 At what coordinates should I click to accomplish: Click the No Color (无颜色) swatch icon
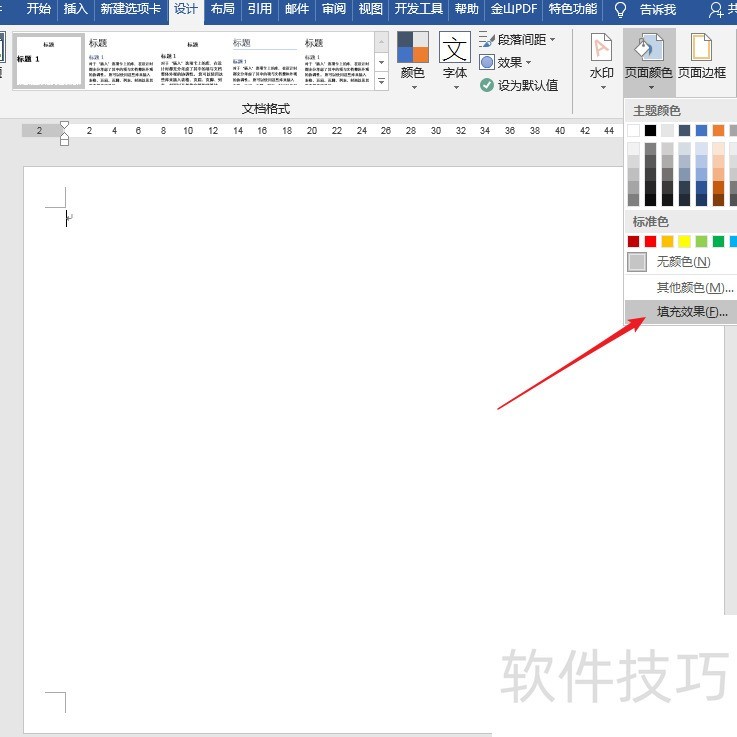(x=637, y=262)
